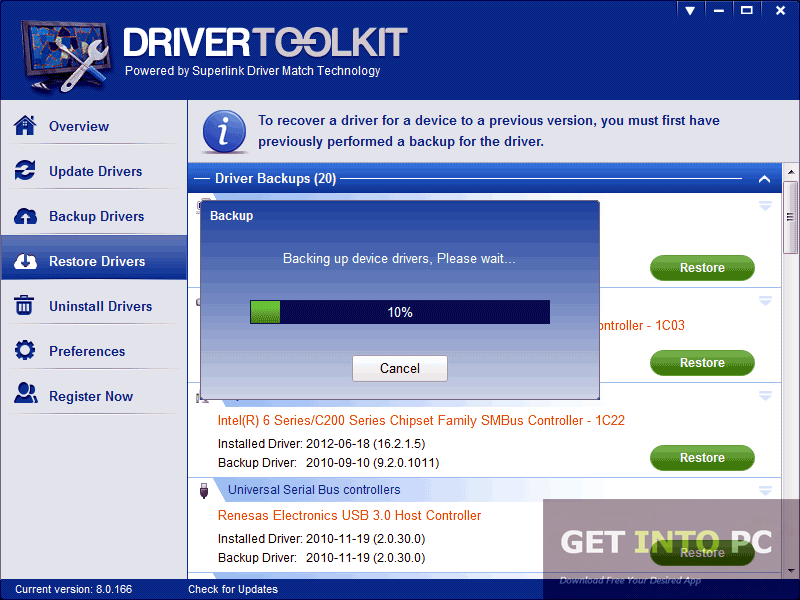This screenshot has height=600, width=800.
Task: Close the DriverToolkit window
Action: click(x=780, y=10)
